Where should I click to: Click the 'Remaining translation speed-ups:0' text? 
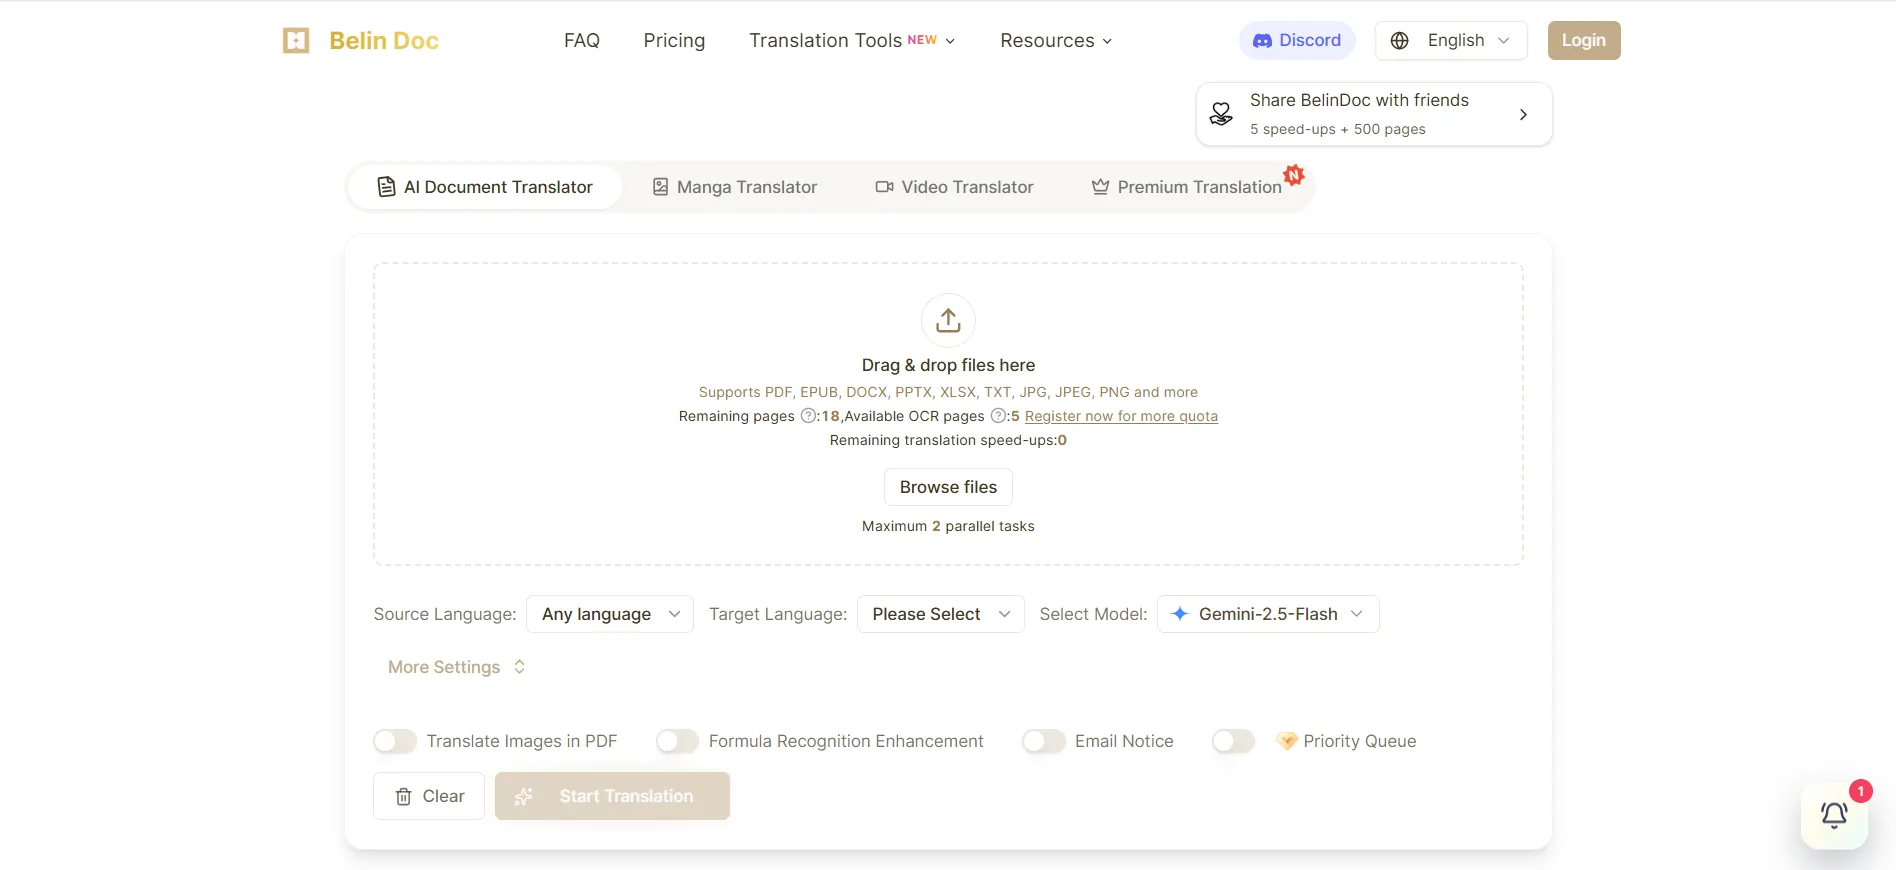click(948, 440)
